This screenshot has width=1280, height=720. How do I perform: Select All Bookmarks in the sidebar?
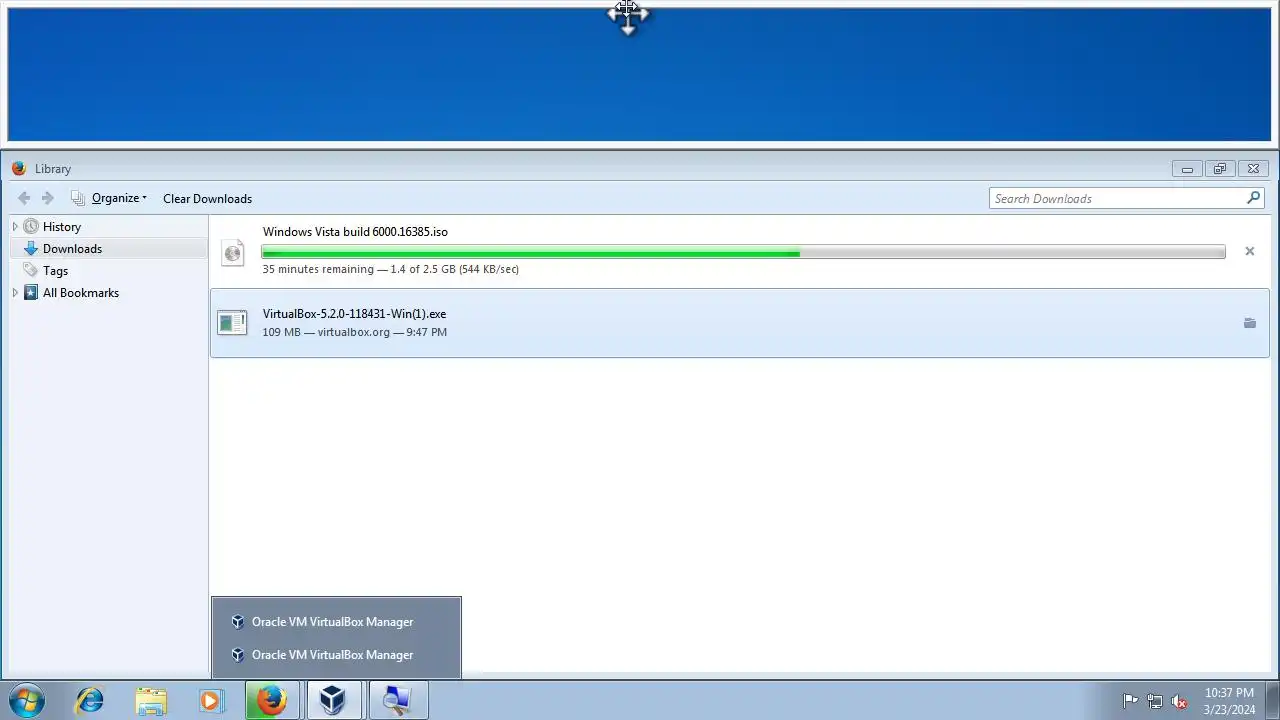[81, 293]
